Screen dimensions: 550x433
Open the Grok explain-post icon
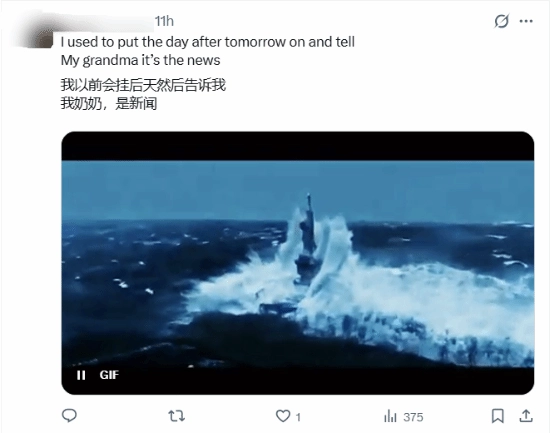[x=501, y=21]
